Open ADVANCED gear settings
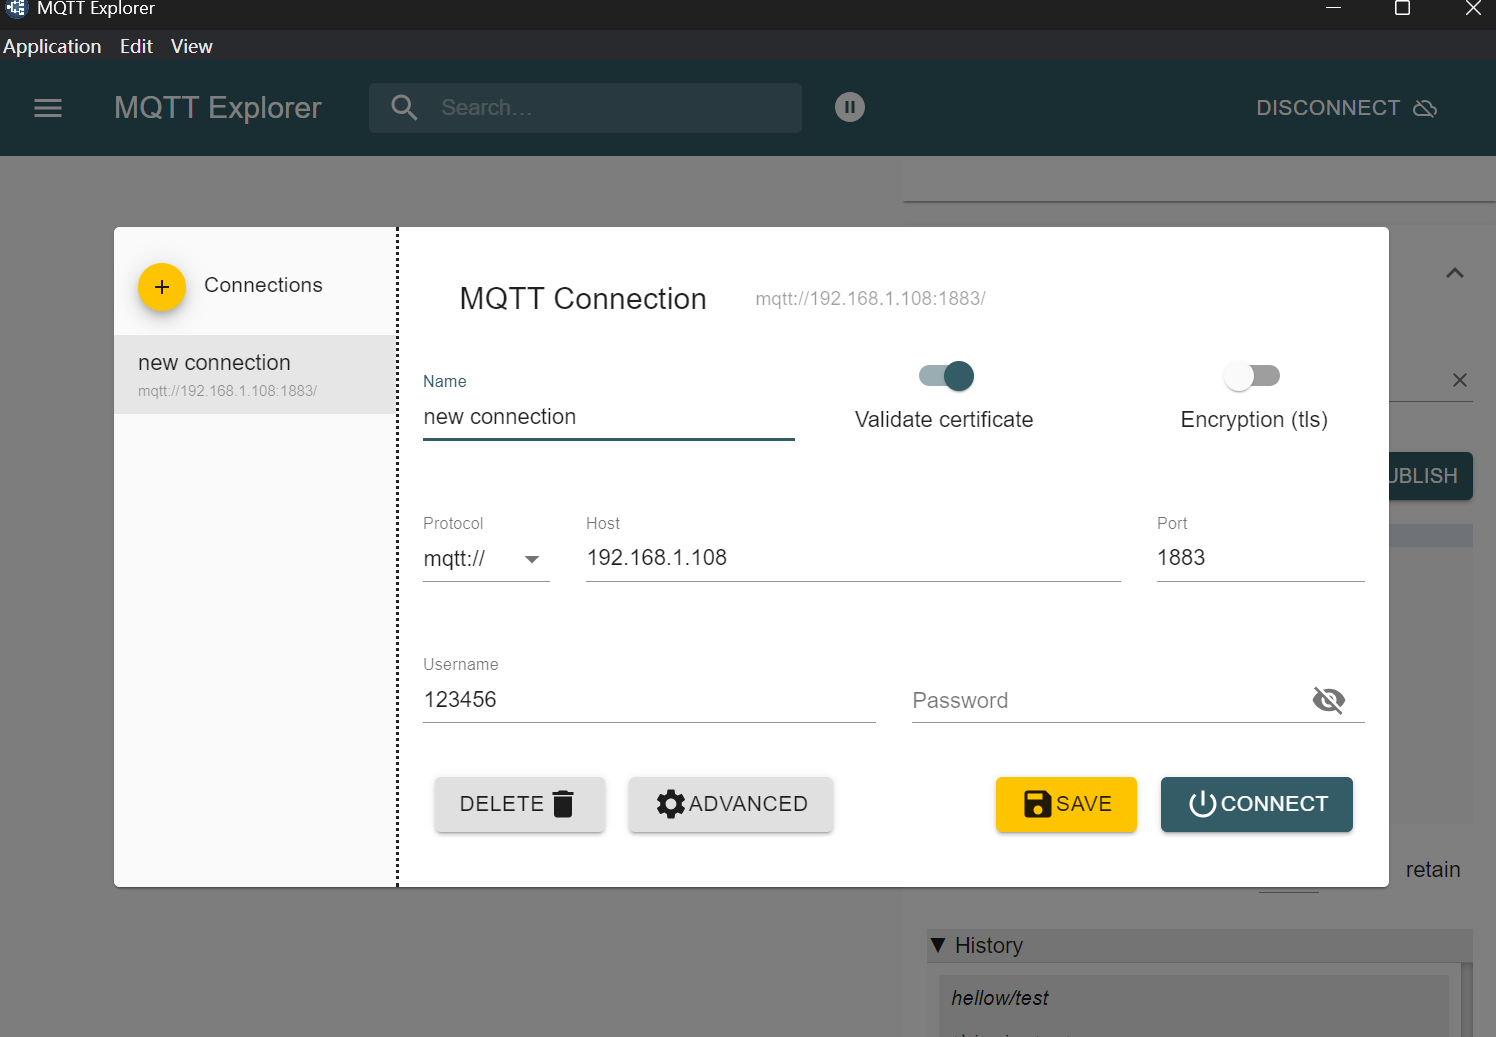Screen dimensions: 1496x1037 731,804
